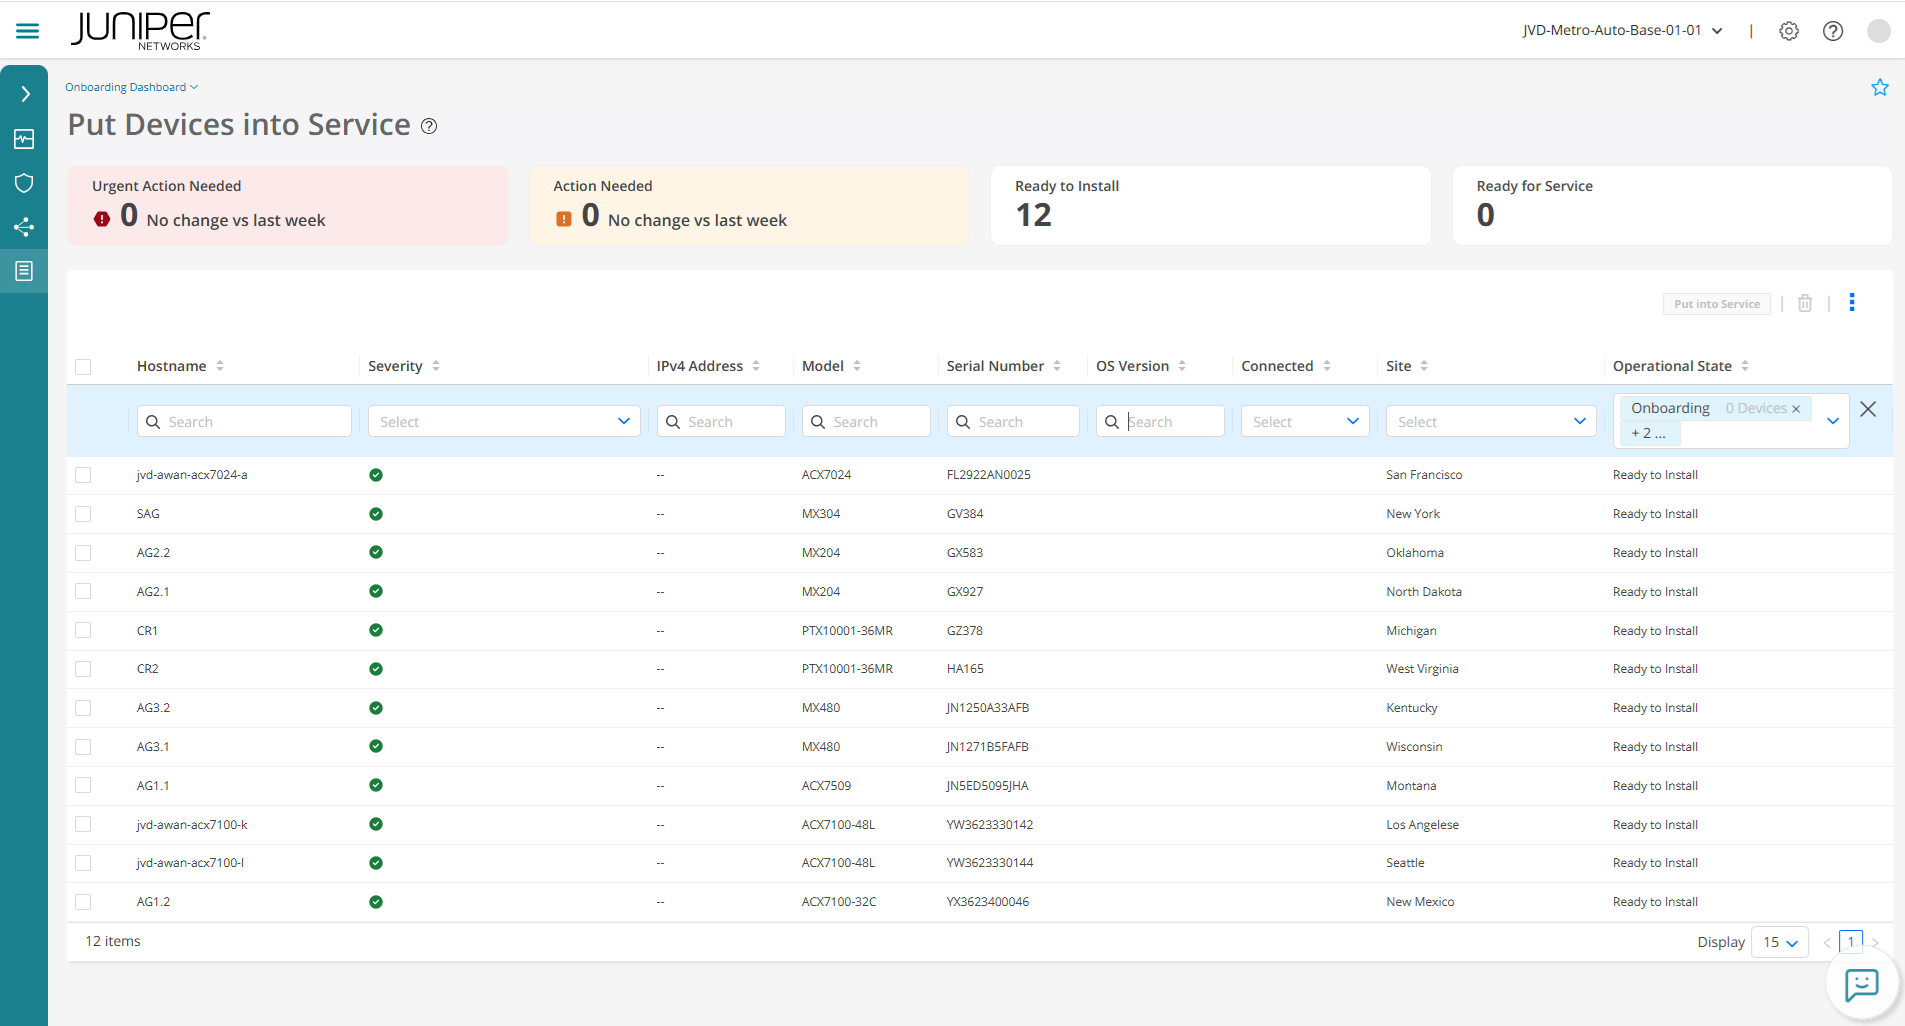Image resolution: width=1905 pixels, height=1026 pixels.
Task: Select the AG3.2 row checkbox
Action: [83, 708]
